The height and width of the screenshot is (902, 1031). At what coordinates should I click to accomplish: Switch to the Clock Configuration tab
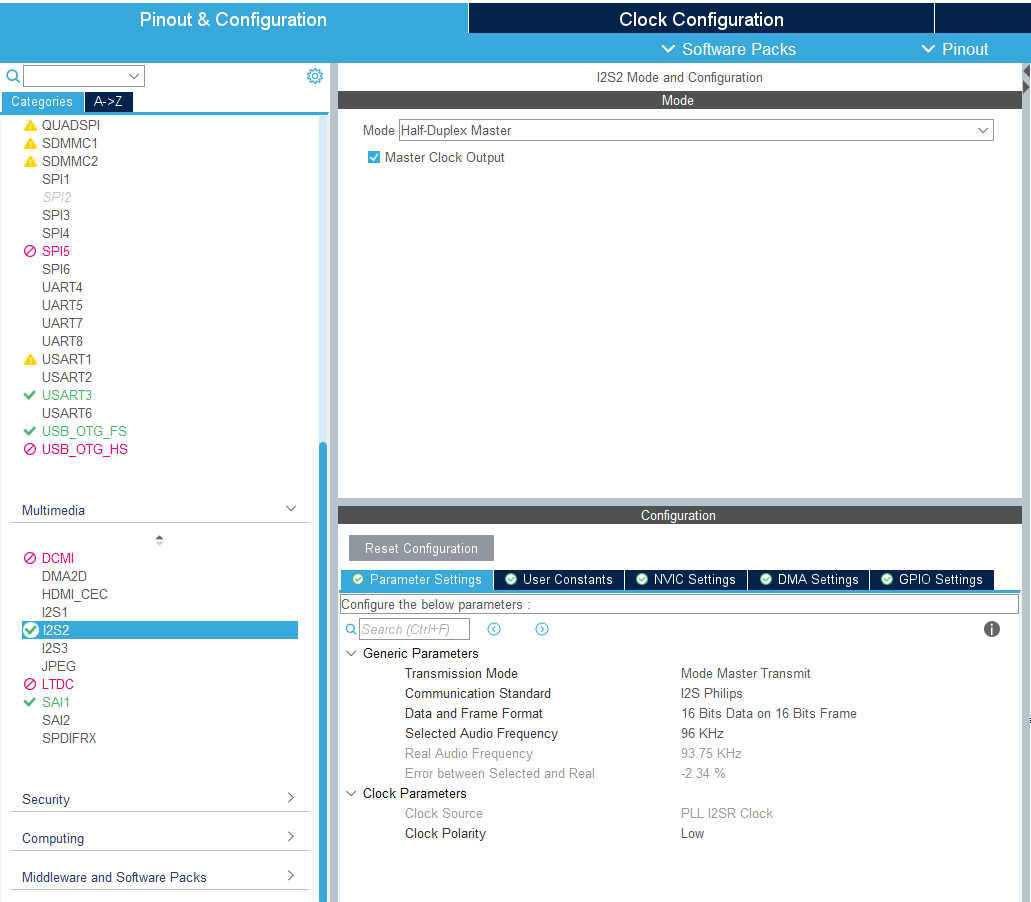[701, 19]
